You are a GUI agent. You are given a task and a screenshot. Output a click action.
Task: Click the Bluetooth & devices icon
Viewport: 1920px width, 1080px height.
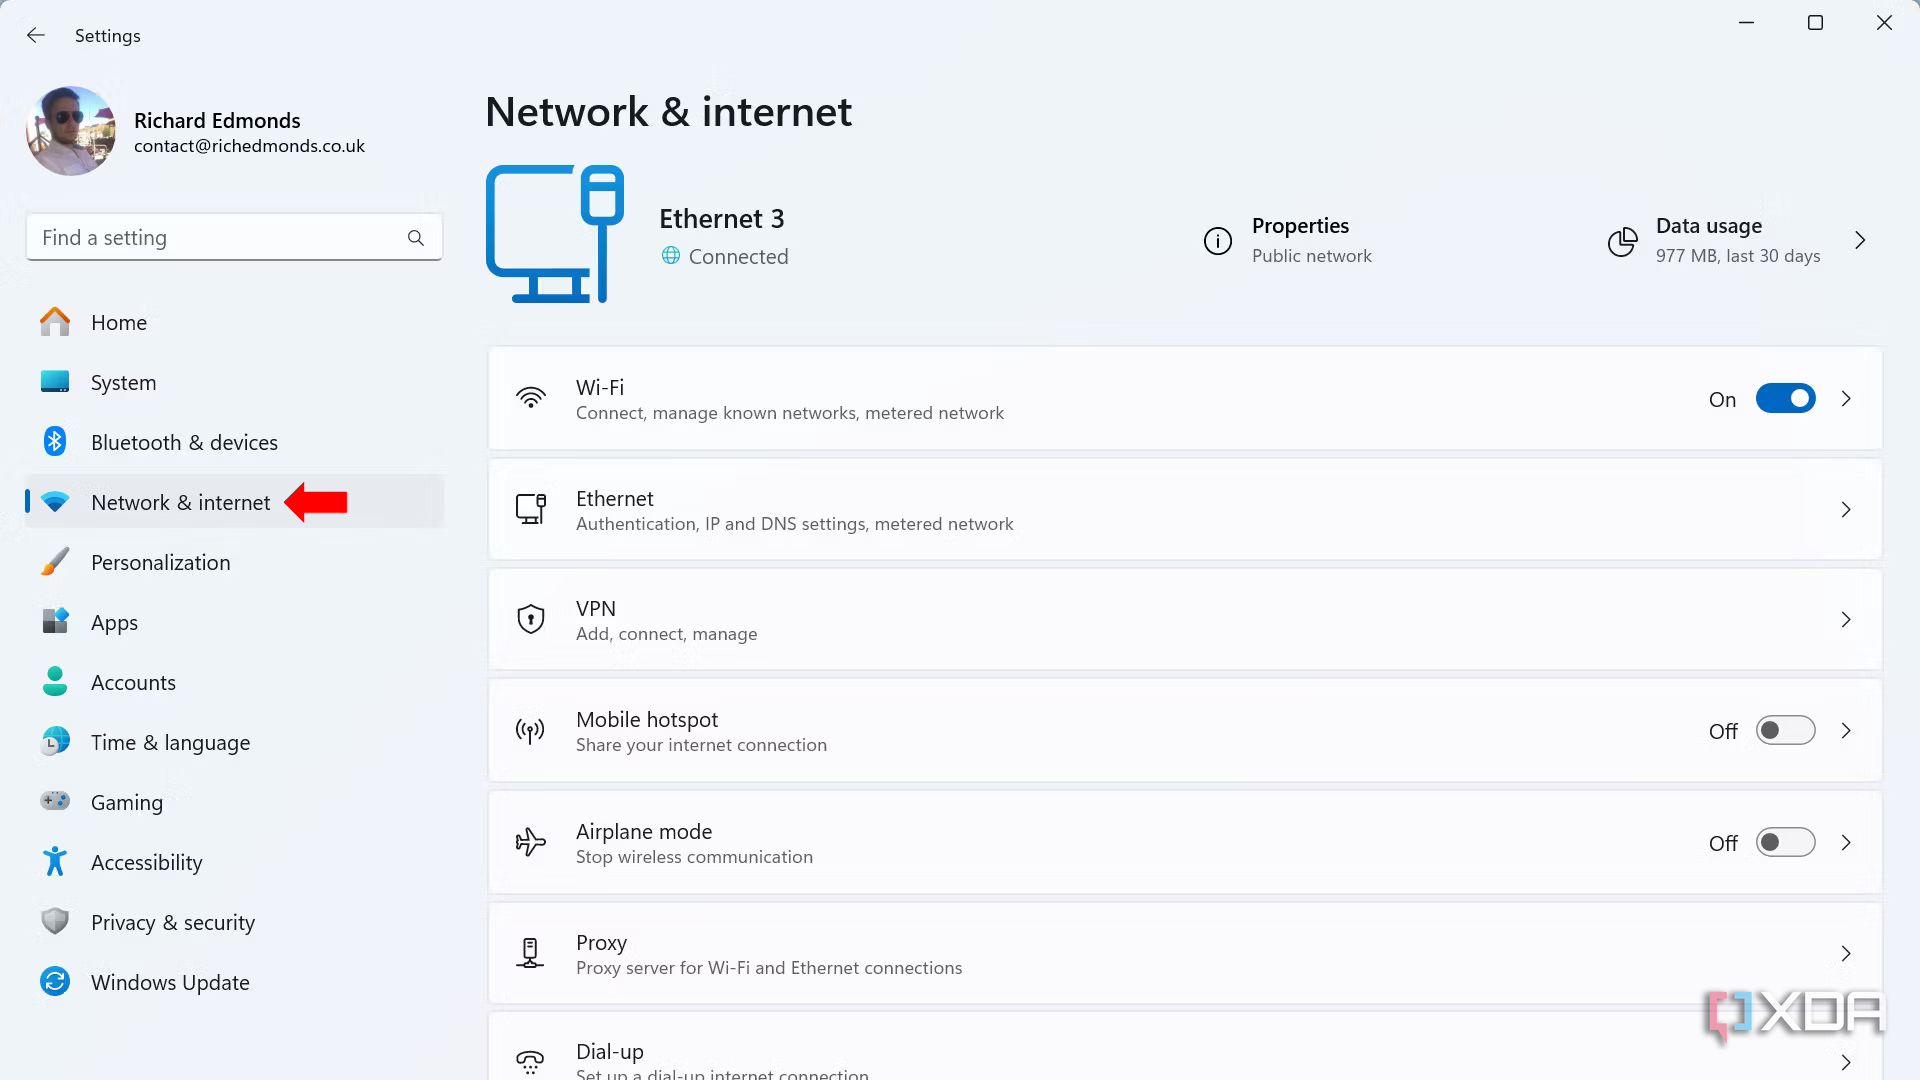click(x=55, y=442)
